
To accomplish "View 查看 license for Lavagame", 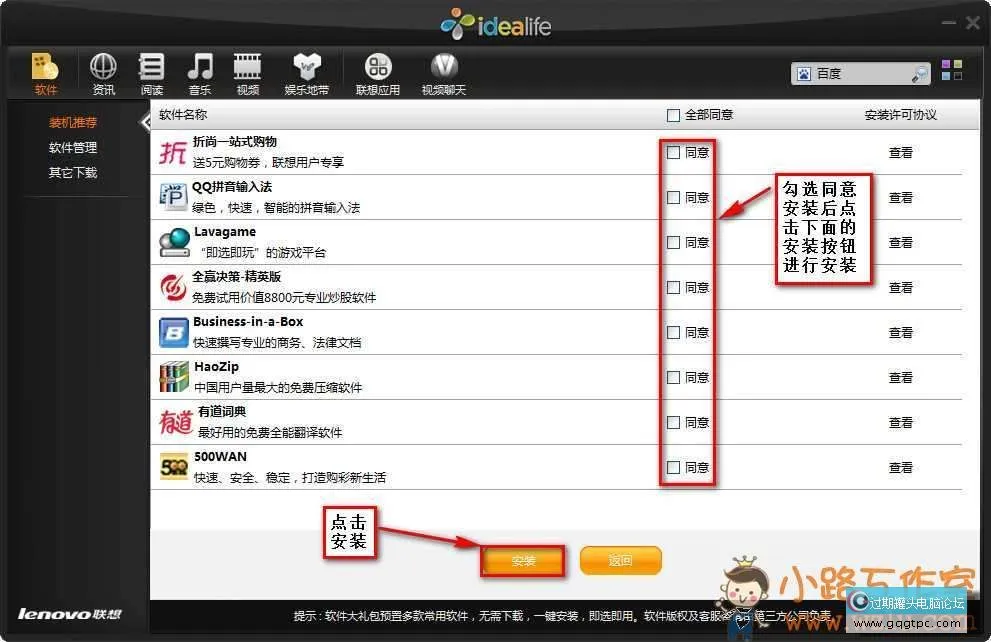I will (x=901, y=242).
